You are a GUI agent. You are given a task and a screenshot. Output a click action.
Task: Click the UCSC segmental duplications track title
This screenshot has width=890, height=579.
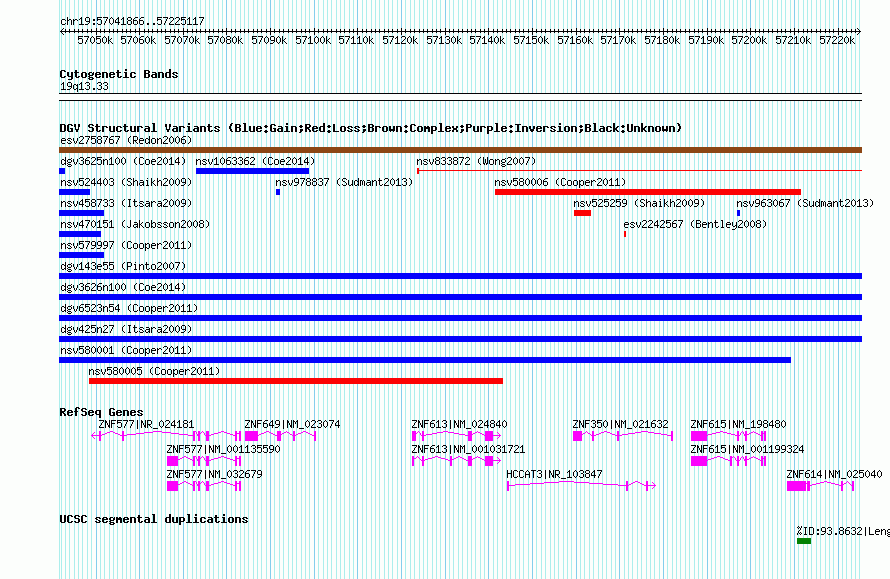154,519
